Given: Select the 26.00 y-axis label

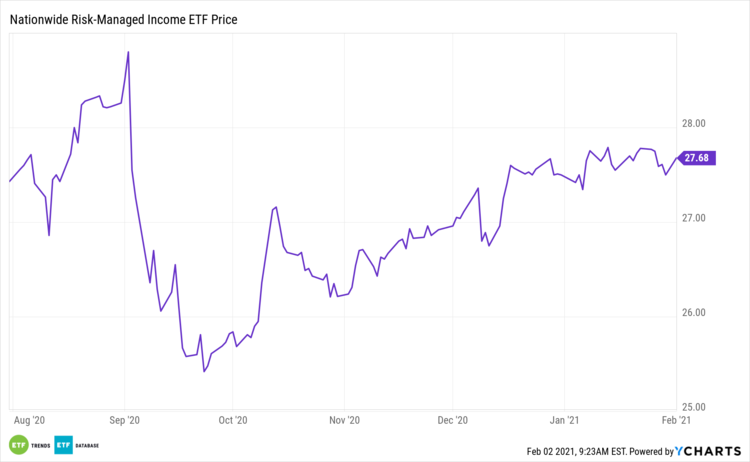Looking at the screenshot, I should tap(692, 313).
